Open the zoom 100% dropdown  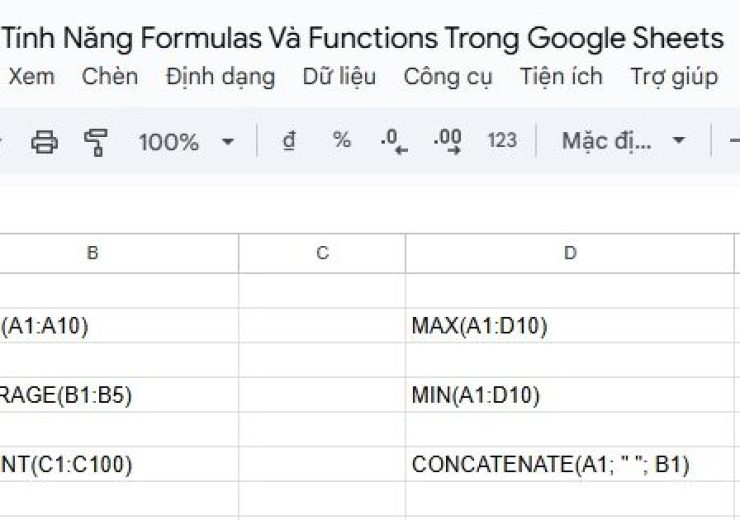(185, 141)
